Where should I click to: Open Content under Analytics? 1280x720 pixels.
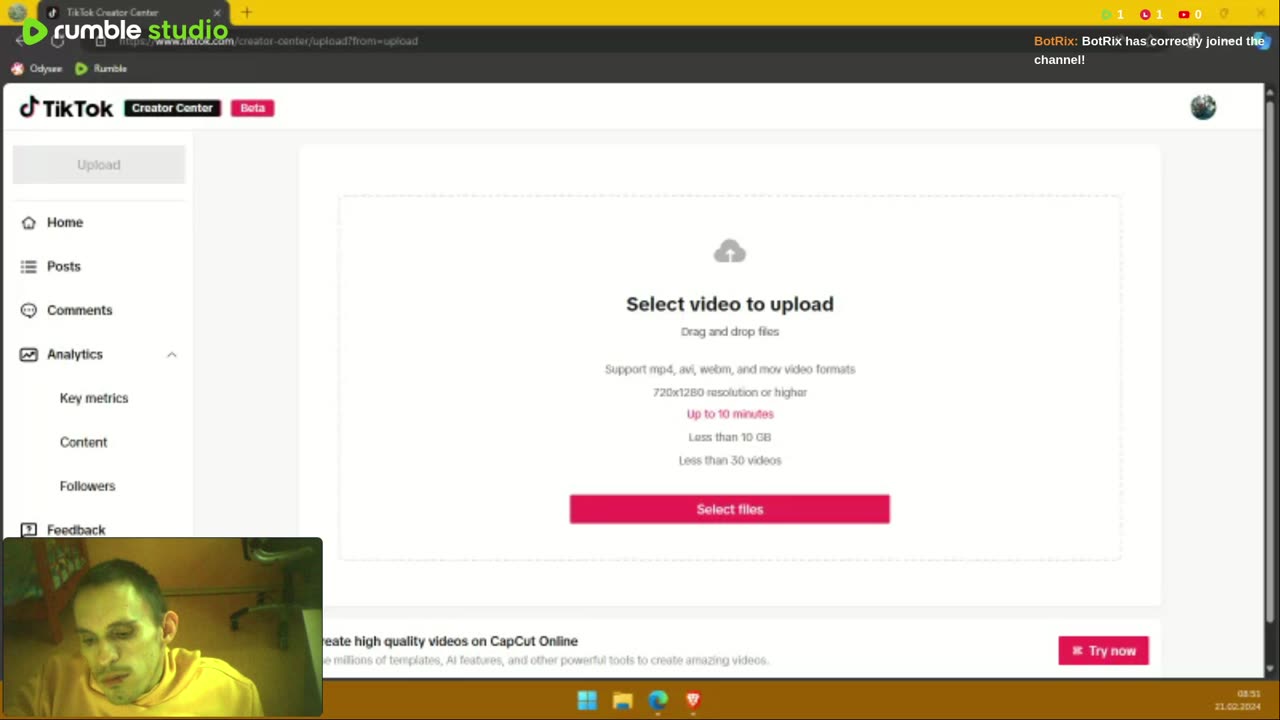[x=83, y=442]
